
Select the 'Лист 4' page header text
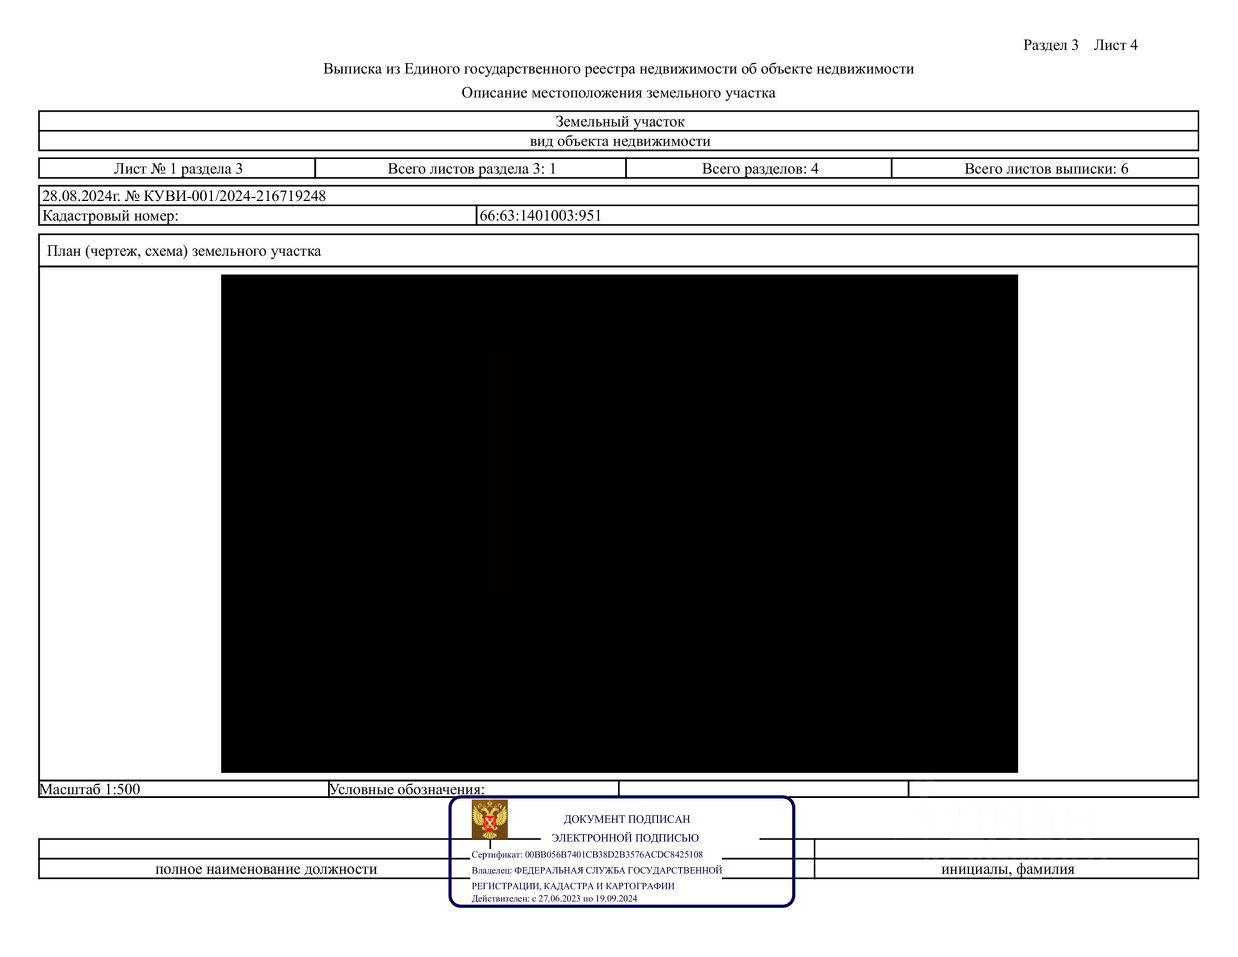point(1116,45)
